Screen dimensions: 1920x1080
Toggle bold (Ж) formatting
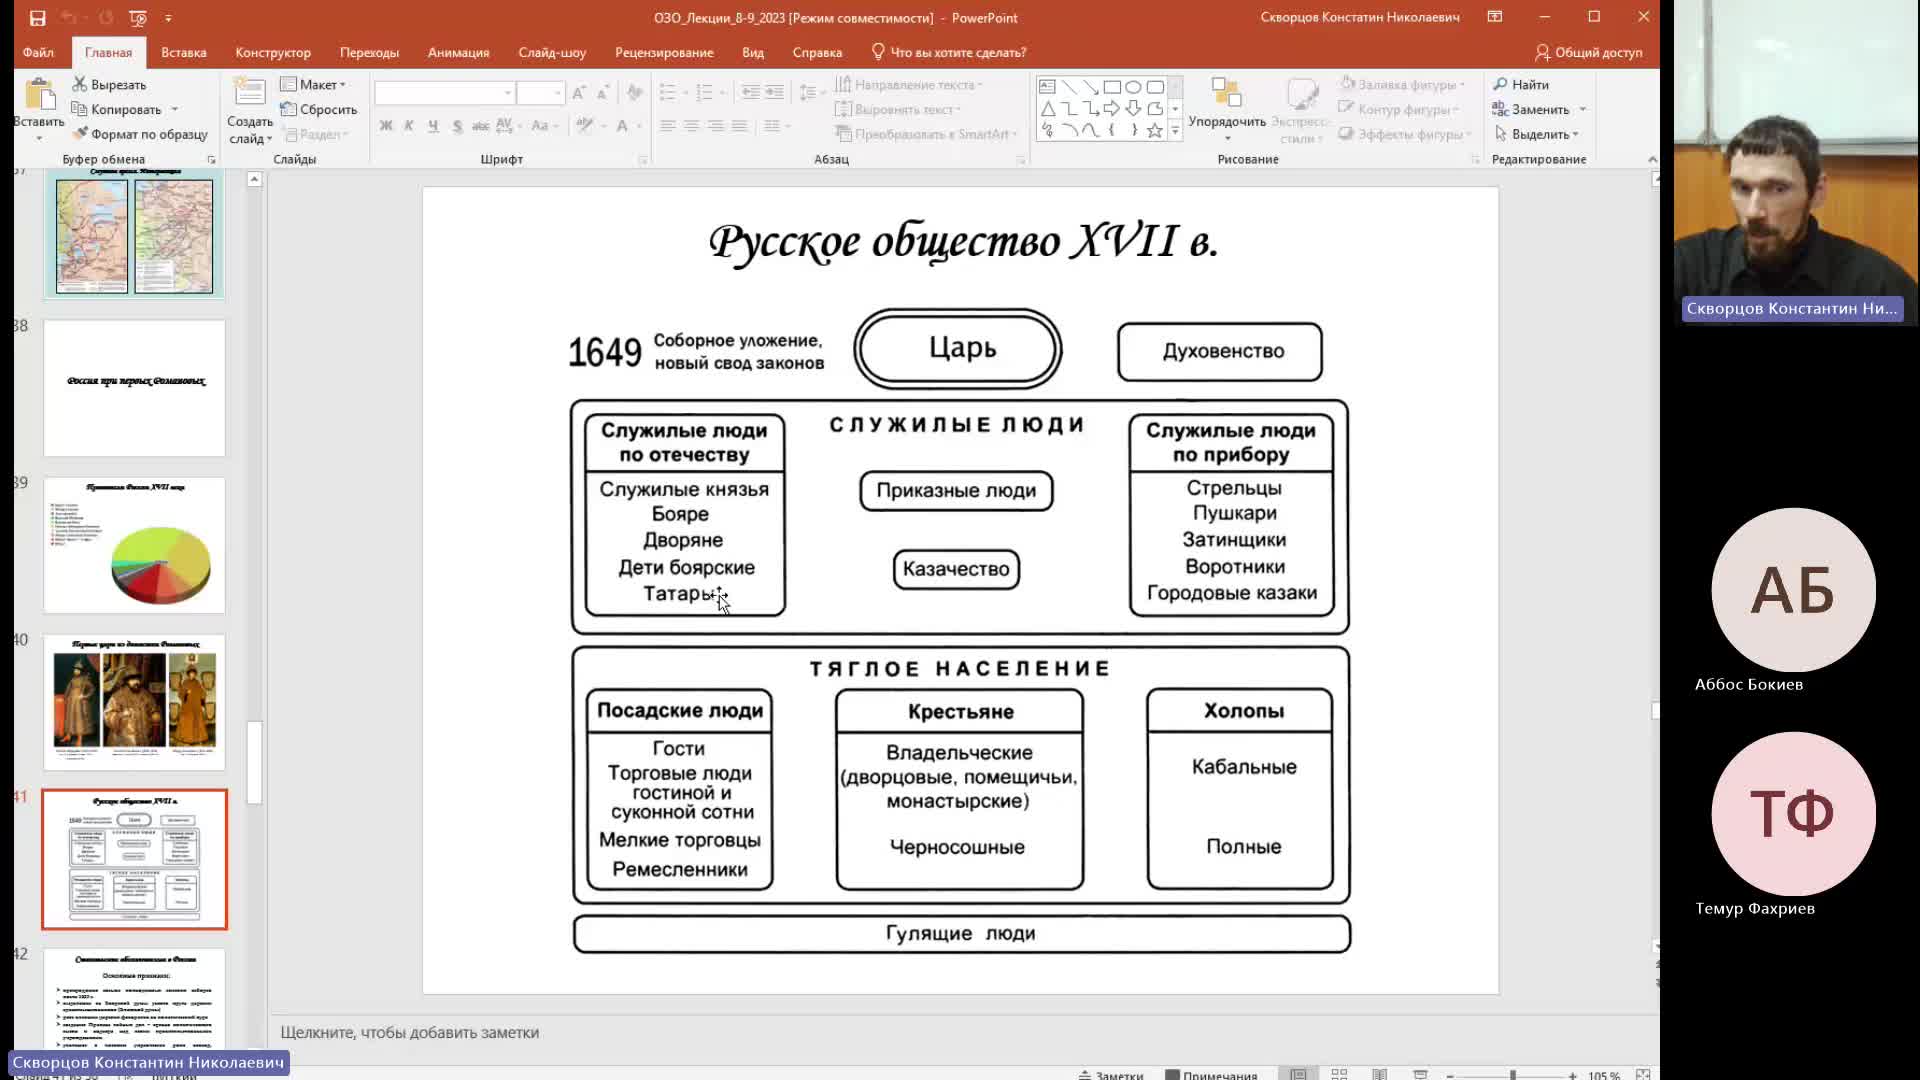coord(386,126)
